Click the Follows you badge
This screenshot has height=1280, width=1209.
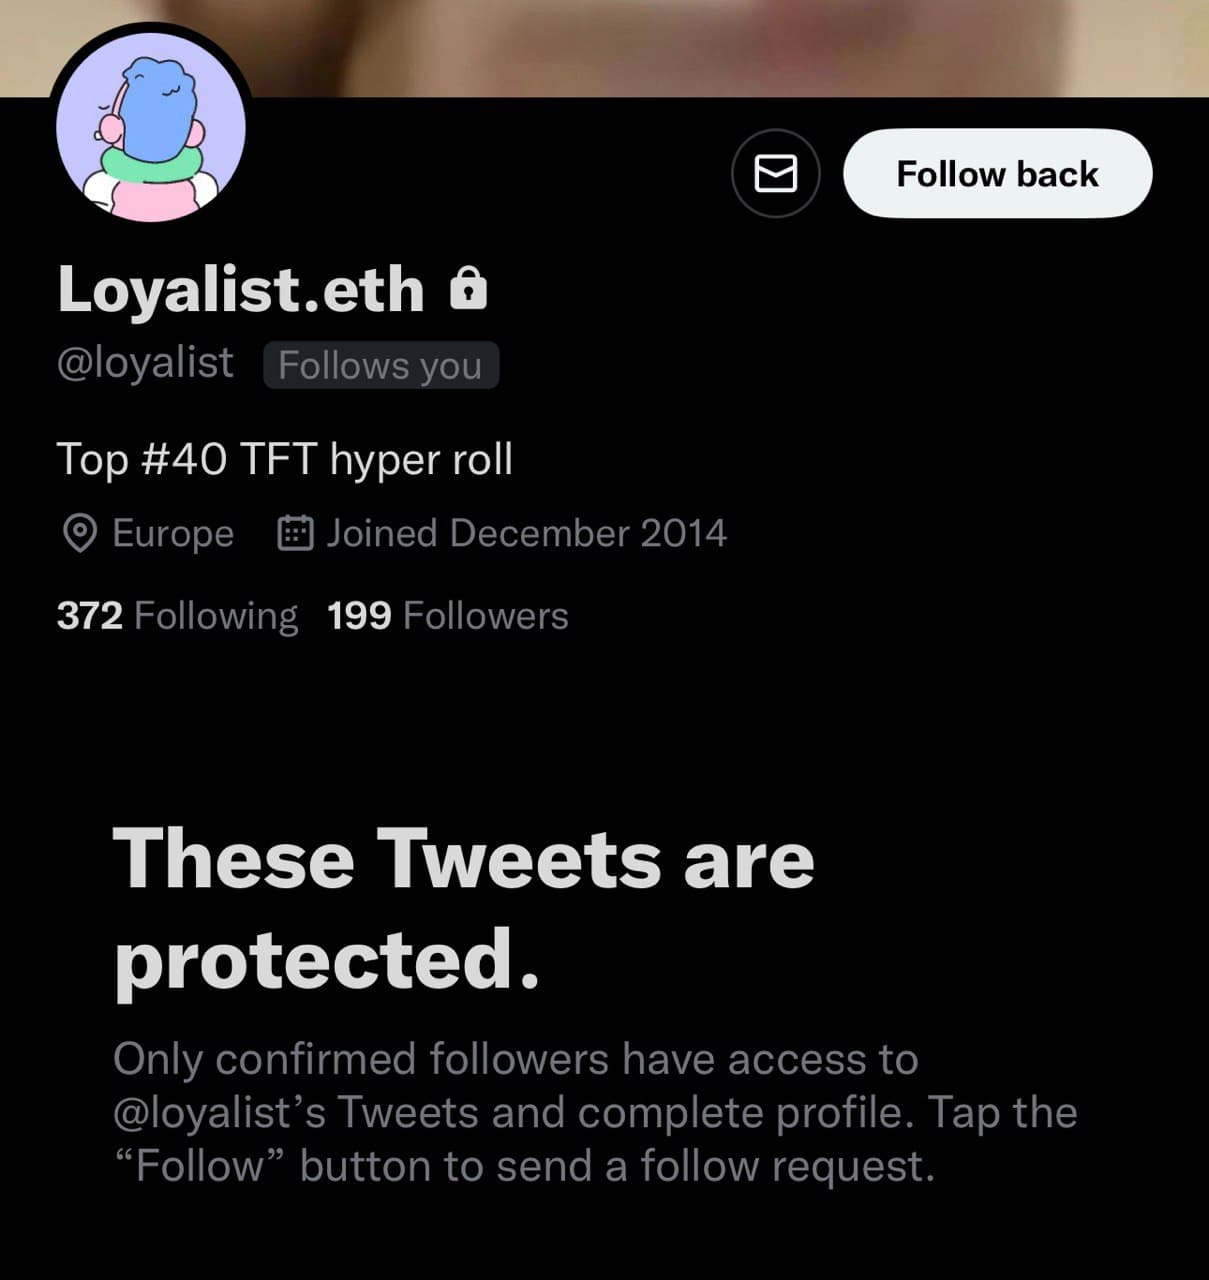coord(380,365)
